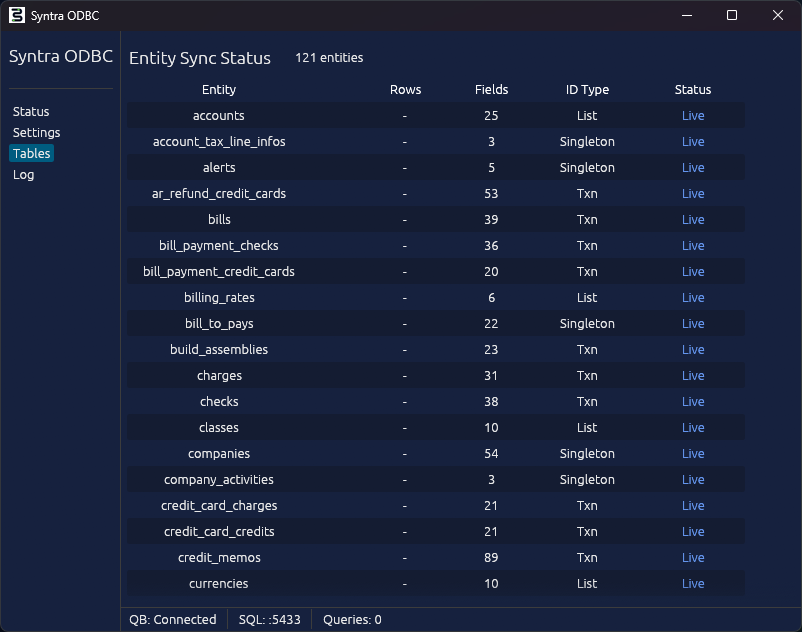Sort the table by the Fields column
The image size is (802, 632).
tap(491, 89)
